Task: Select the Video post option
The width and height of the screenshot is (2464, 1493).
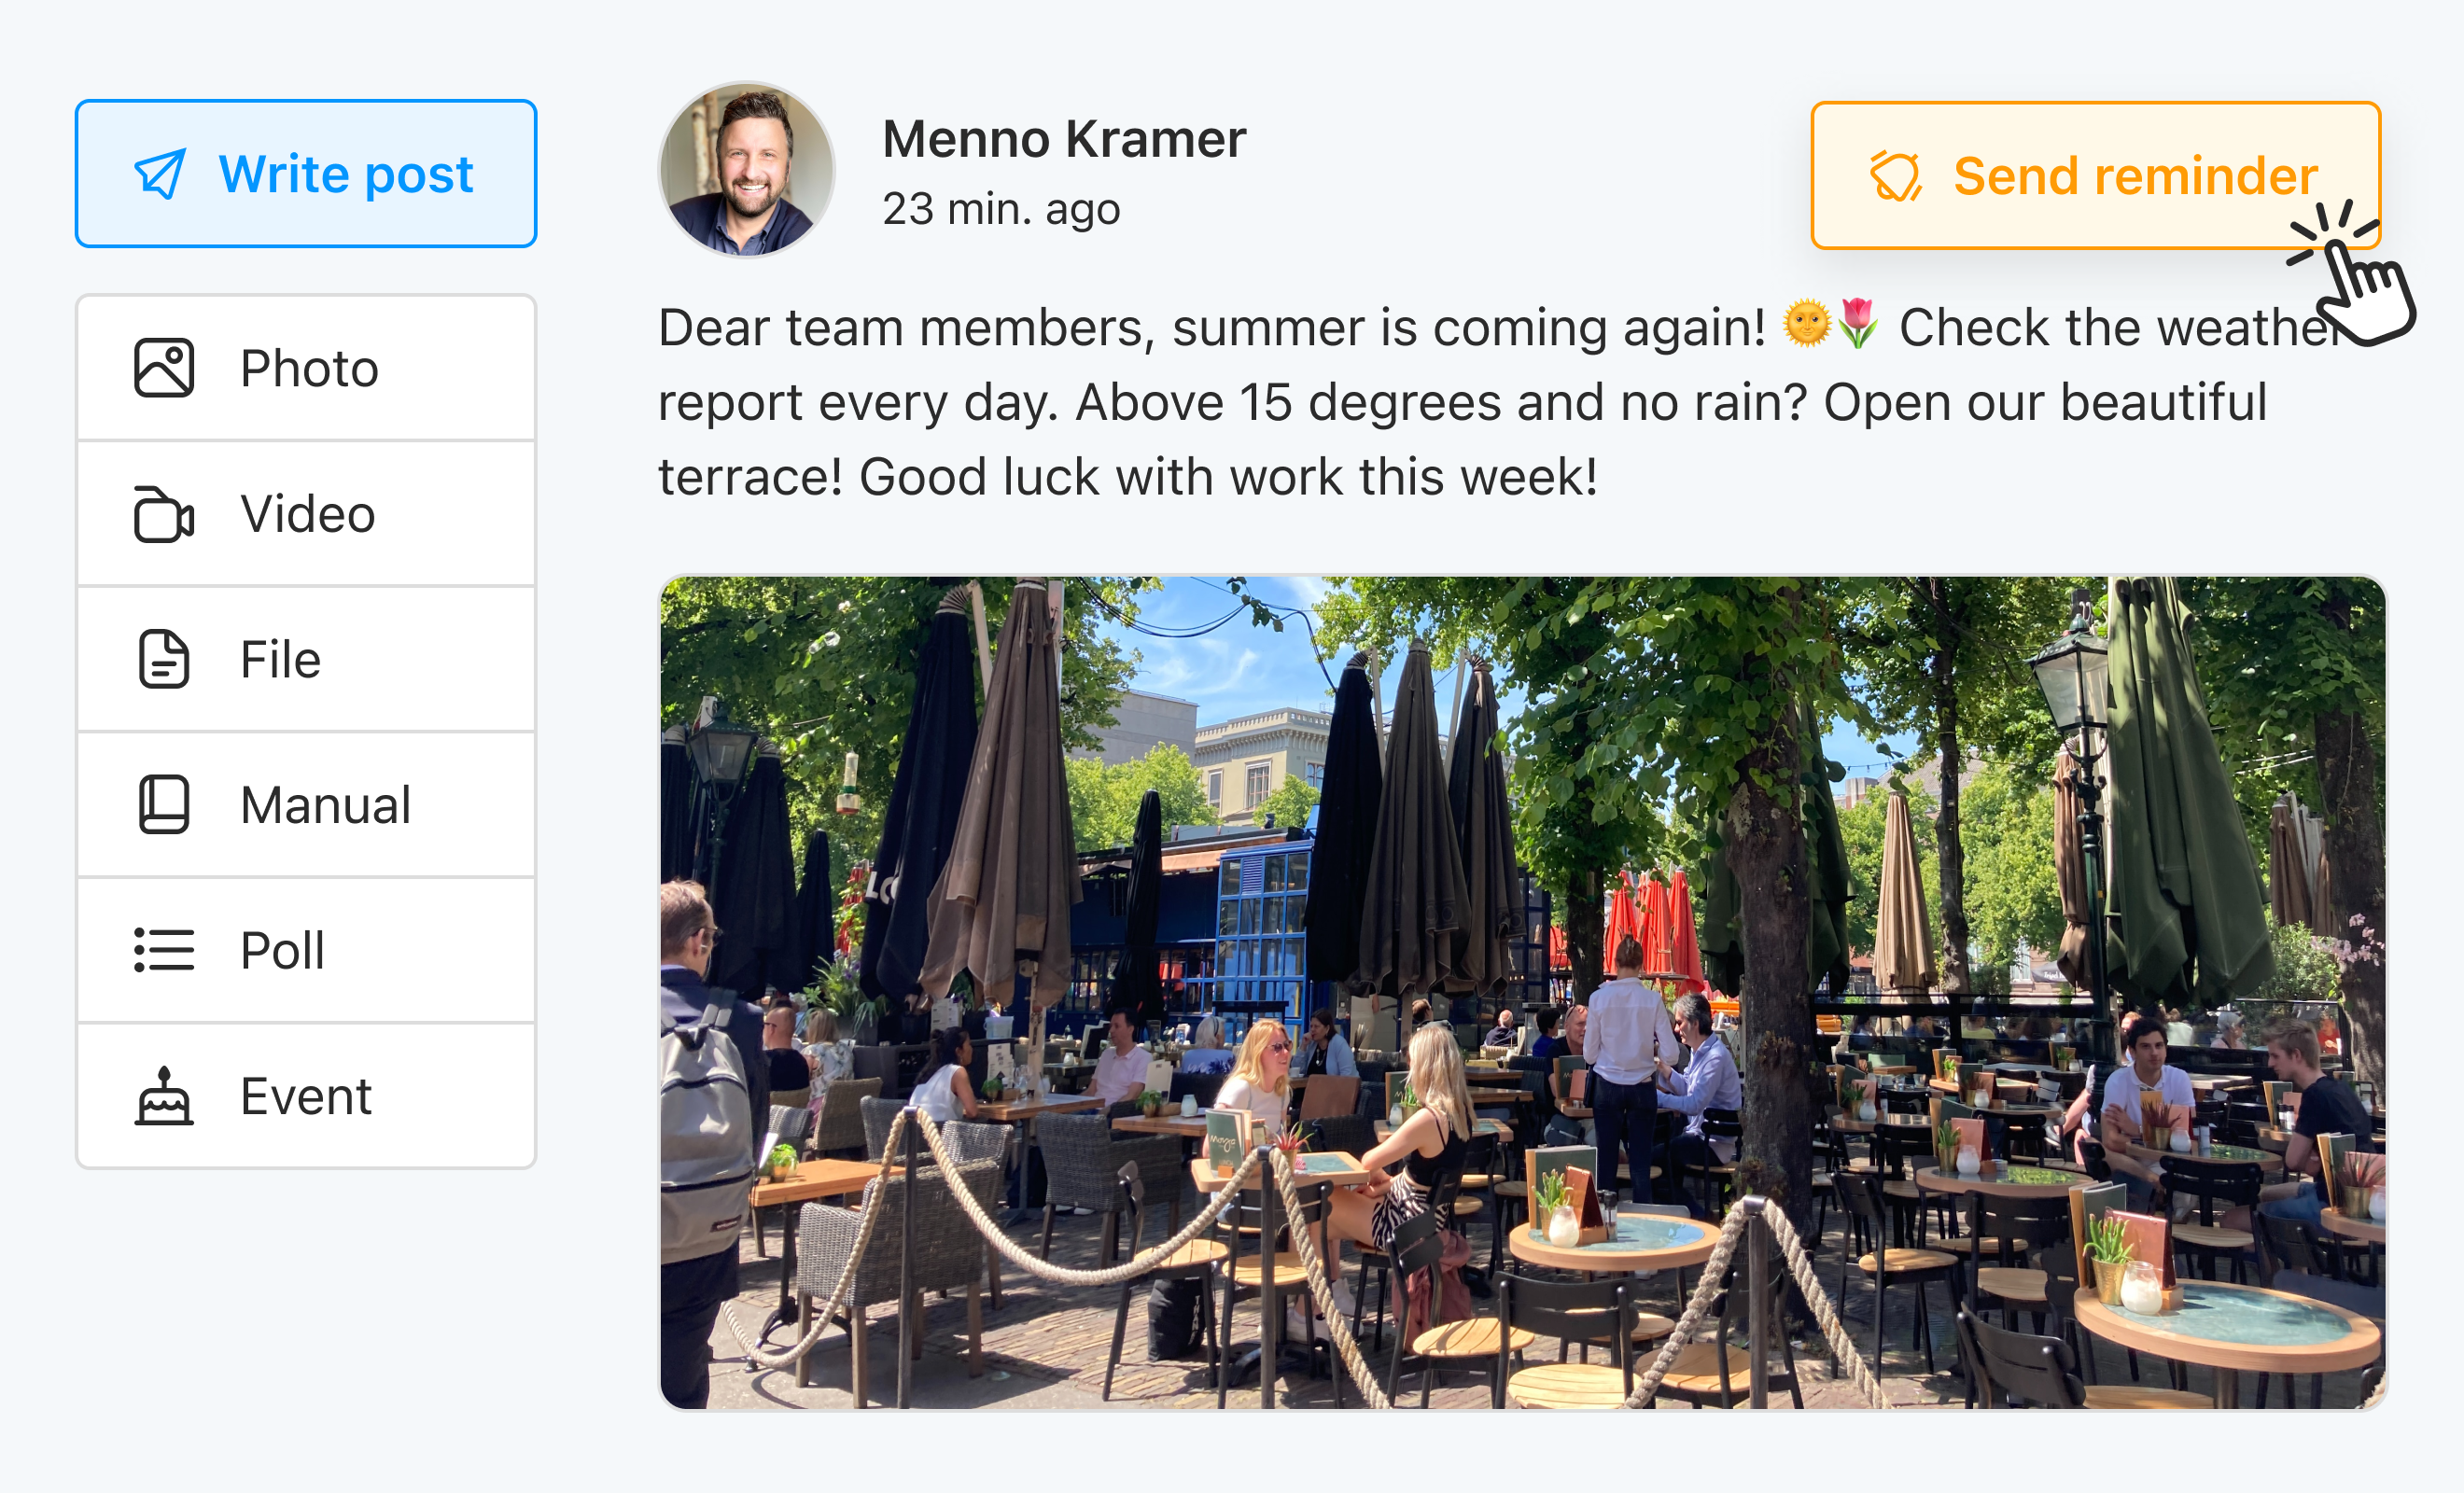Action: pyautogui.click(x=305, y=513)
